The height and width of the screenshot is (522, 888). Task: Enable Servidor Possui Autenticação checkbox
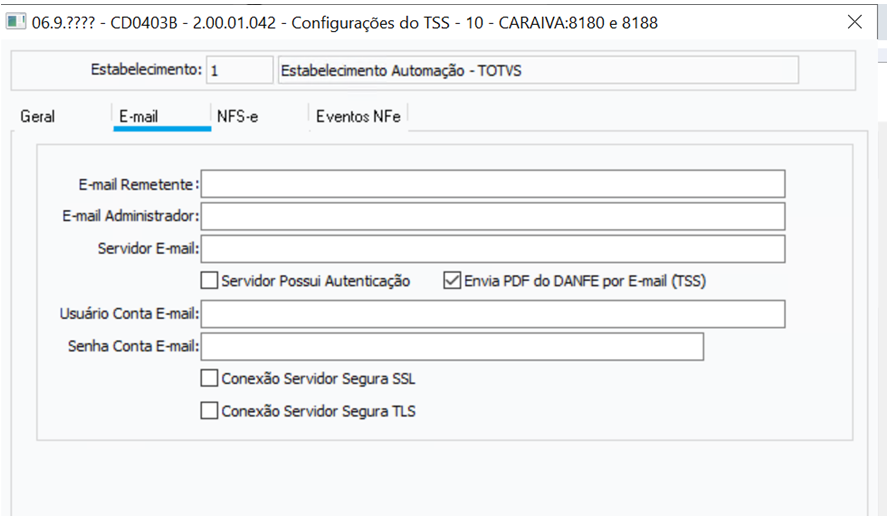pos(209,280)
